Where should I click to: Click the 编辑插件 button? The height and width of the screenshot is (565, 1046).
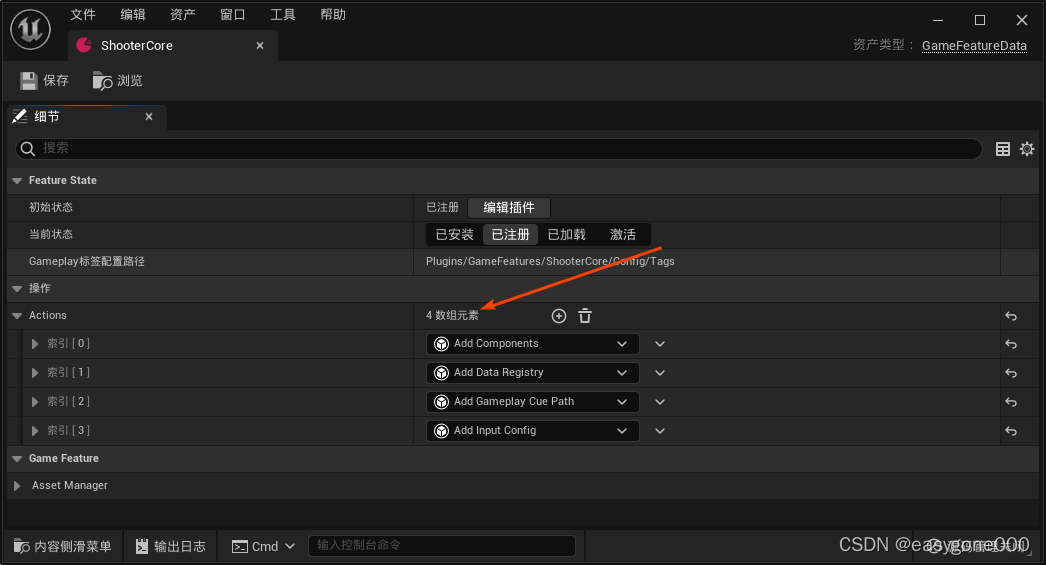509,207
